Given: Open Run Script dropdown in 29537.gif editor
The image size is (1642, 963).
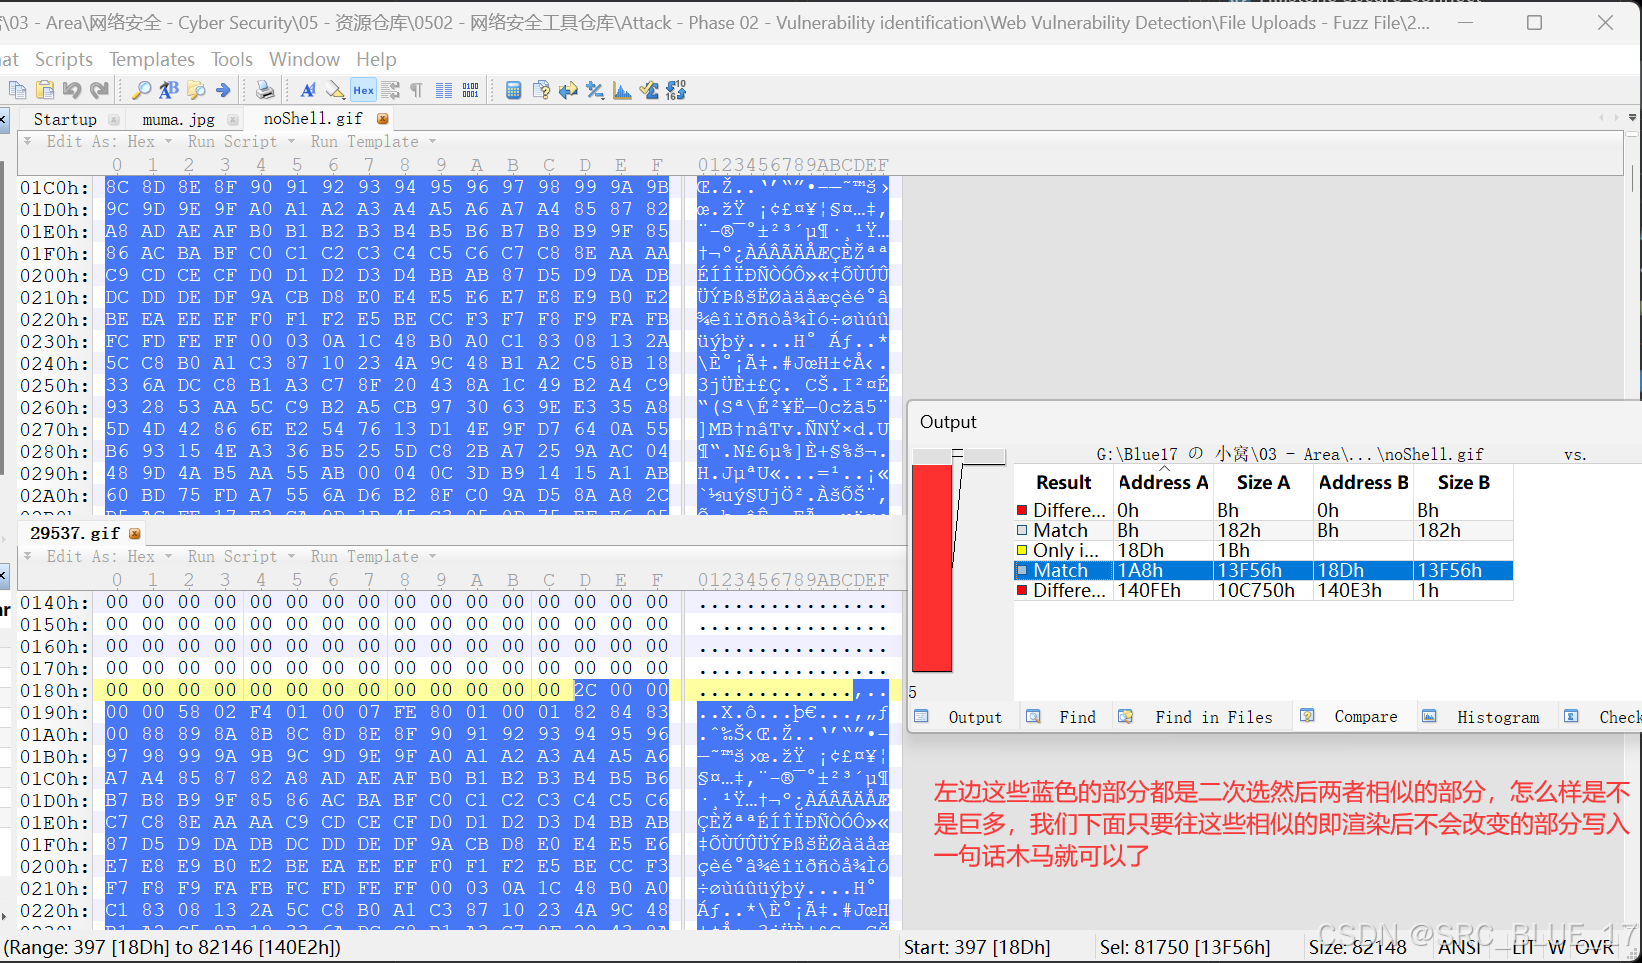Looking at the screenshot, I should pos(241,556).
